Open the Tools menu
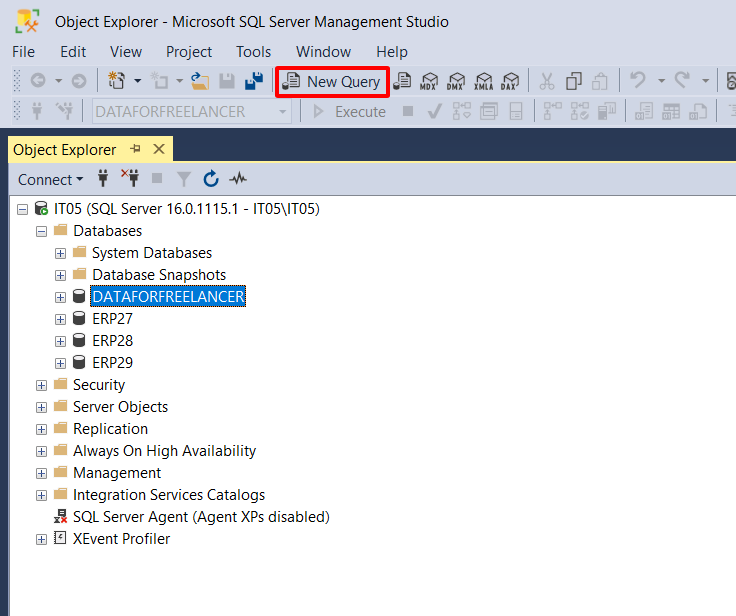The image size is (736, 616). click(x=253, y=52)
